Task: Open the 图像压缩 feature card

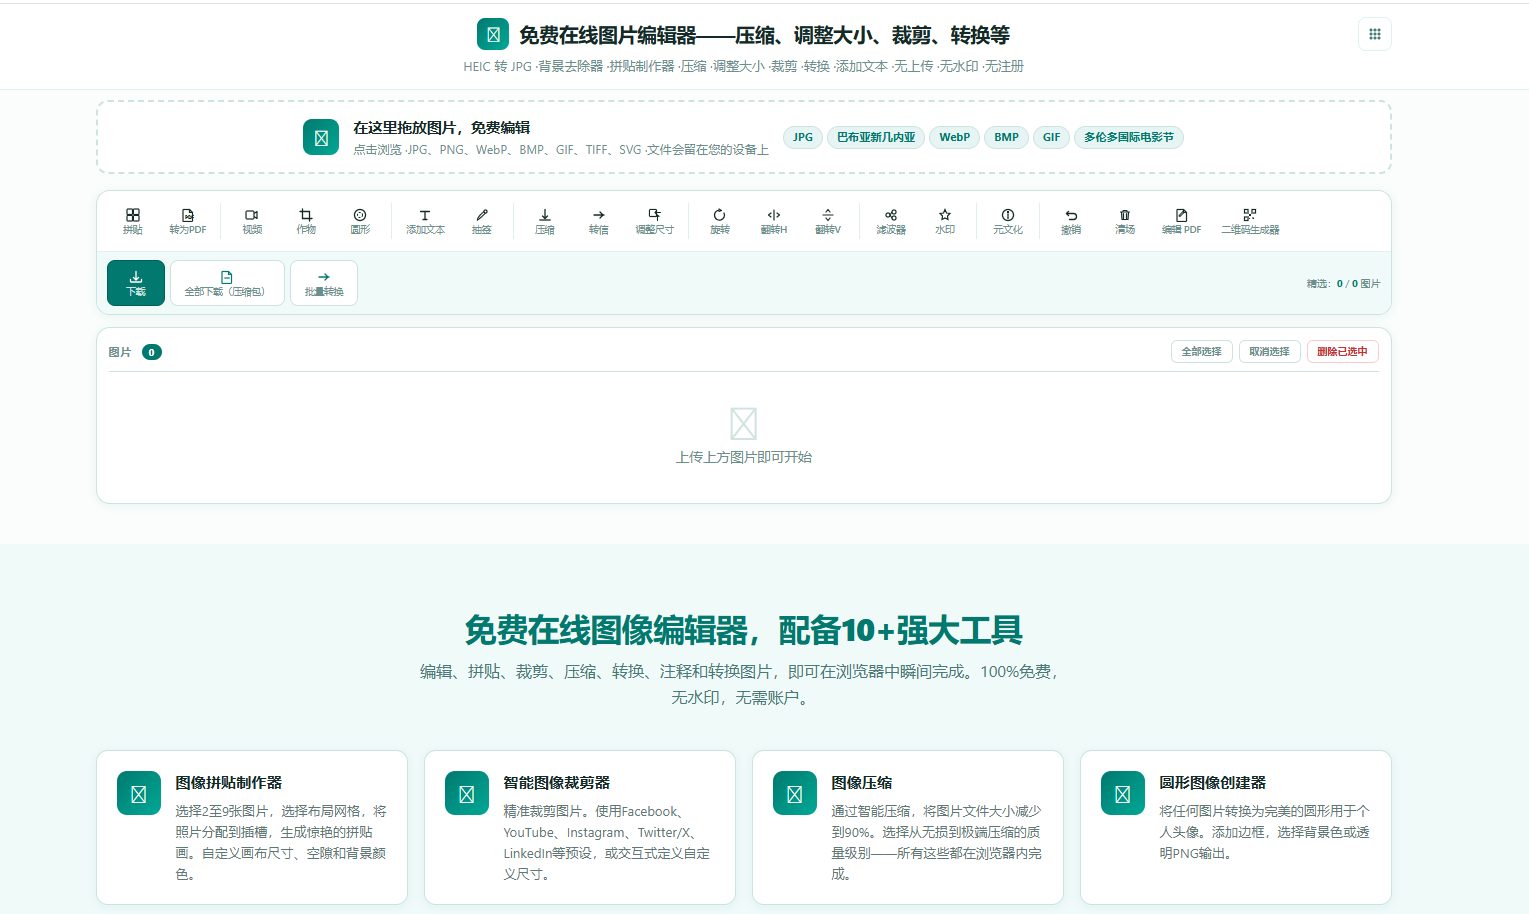Action: [x=908, y=827]
